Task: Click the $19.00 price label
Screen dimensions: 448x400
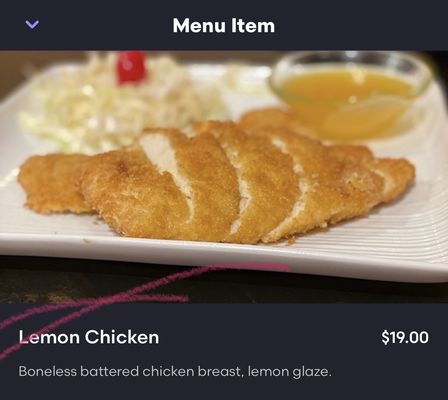Action: coord(405,337)
